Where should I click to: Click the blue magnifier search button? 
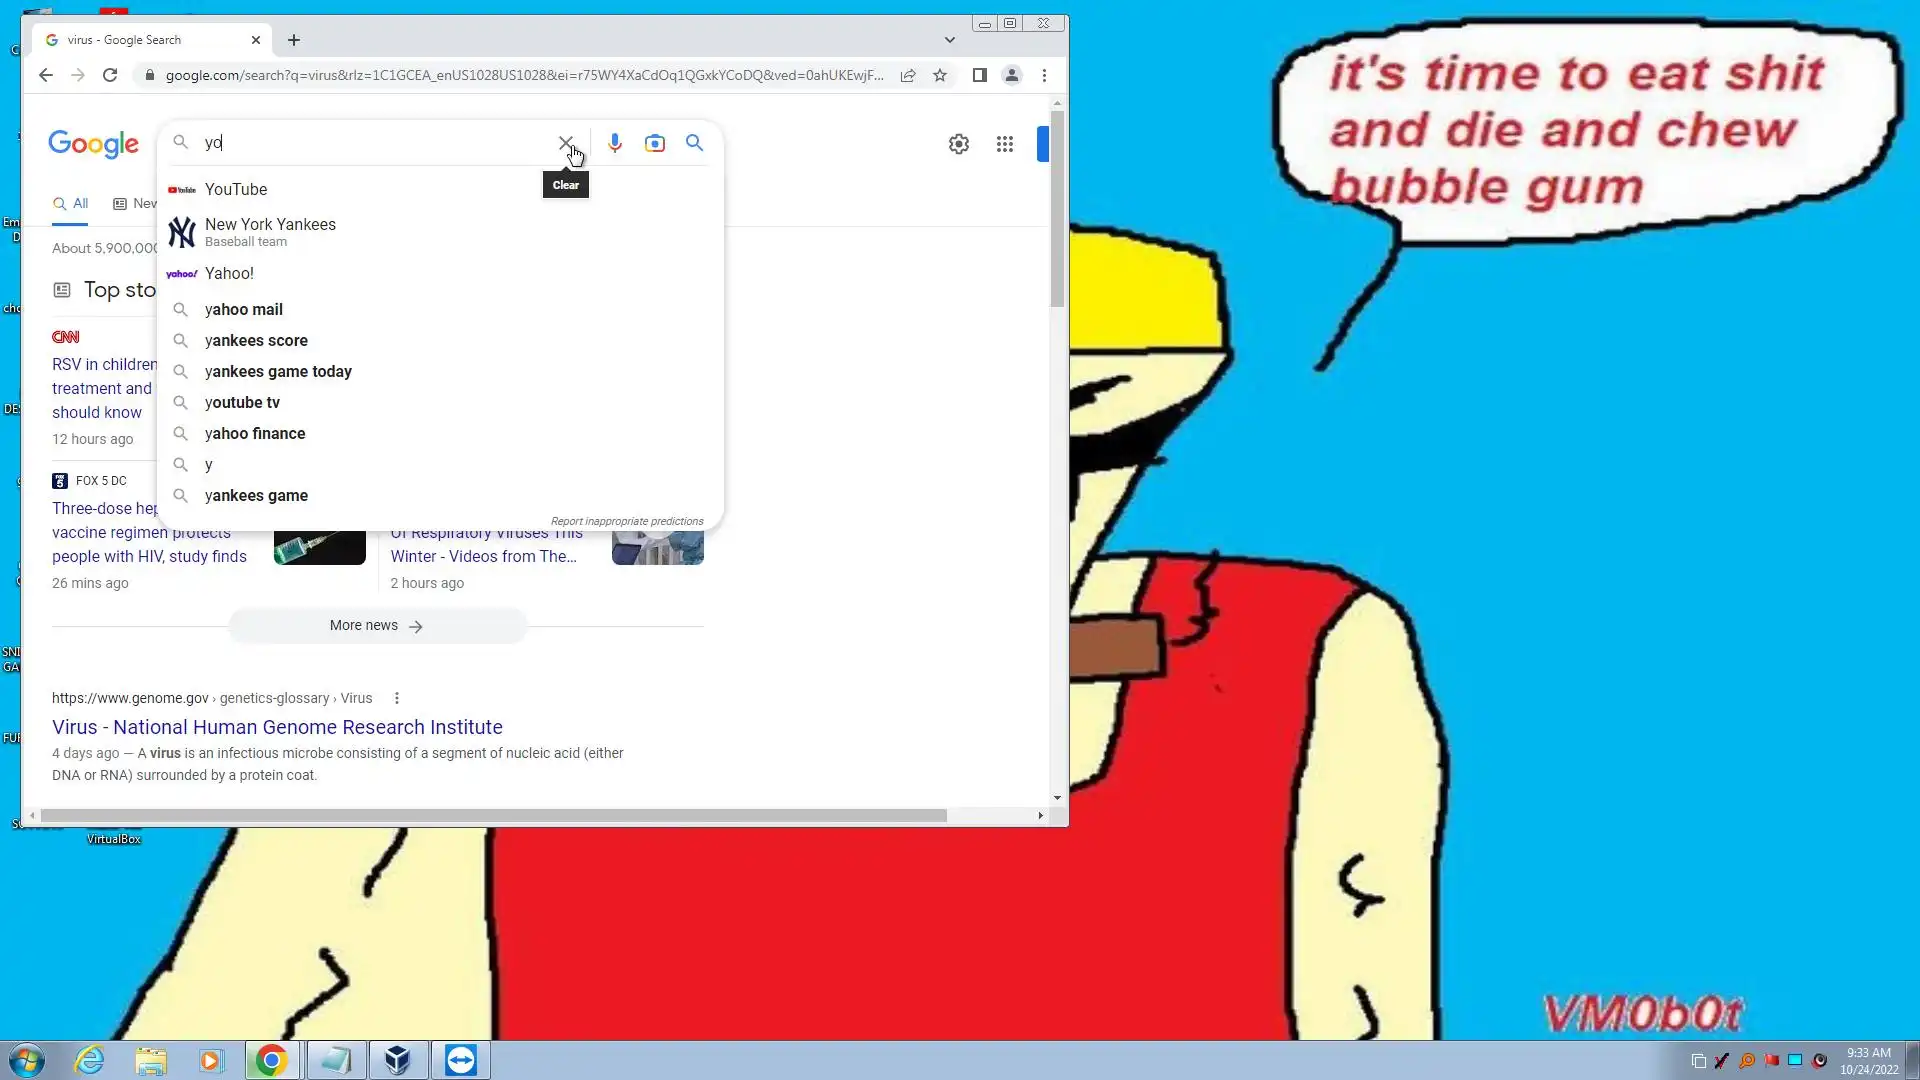coord(694,143)
